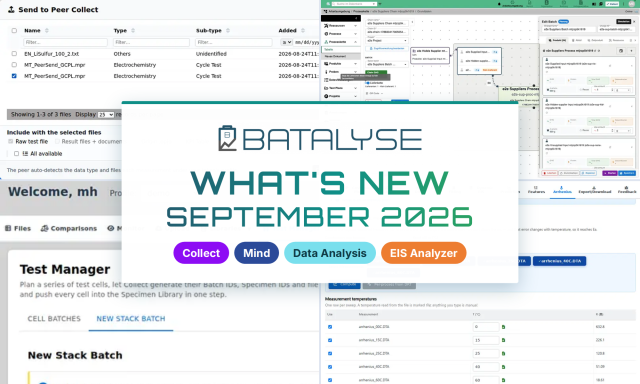Select Tabelle under Prozesskette
Image resolution: width=640 pixels, height=384 pixels.
tap(341, 49)
